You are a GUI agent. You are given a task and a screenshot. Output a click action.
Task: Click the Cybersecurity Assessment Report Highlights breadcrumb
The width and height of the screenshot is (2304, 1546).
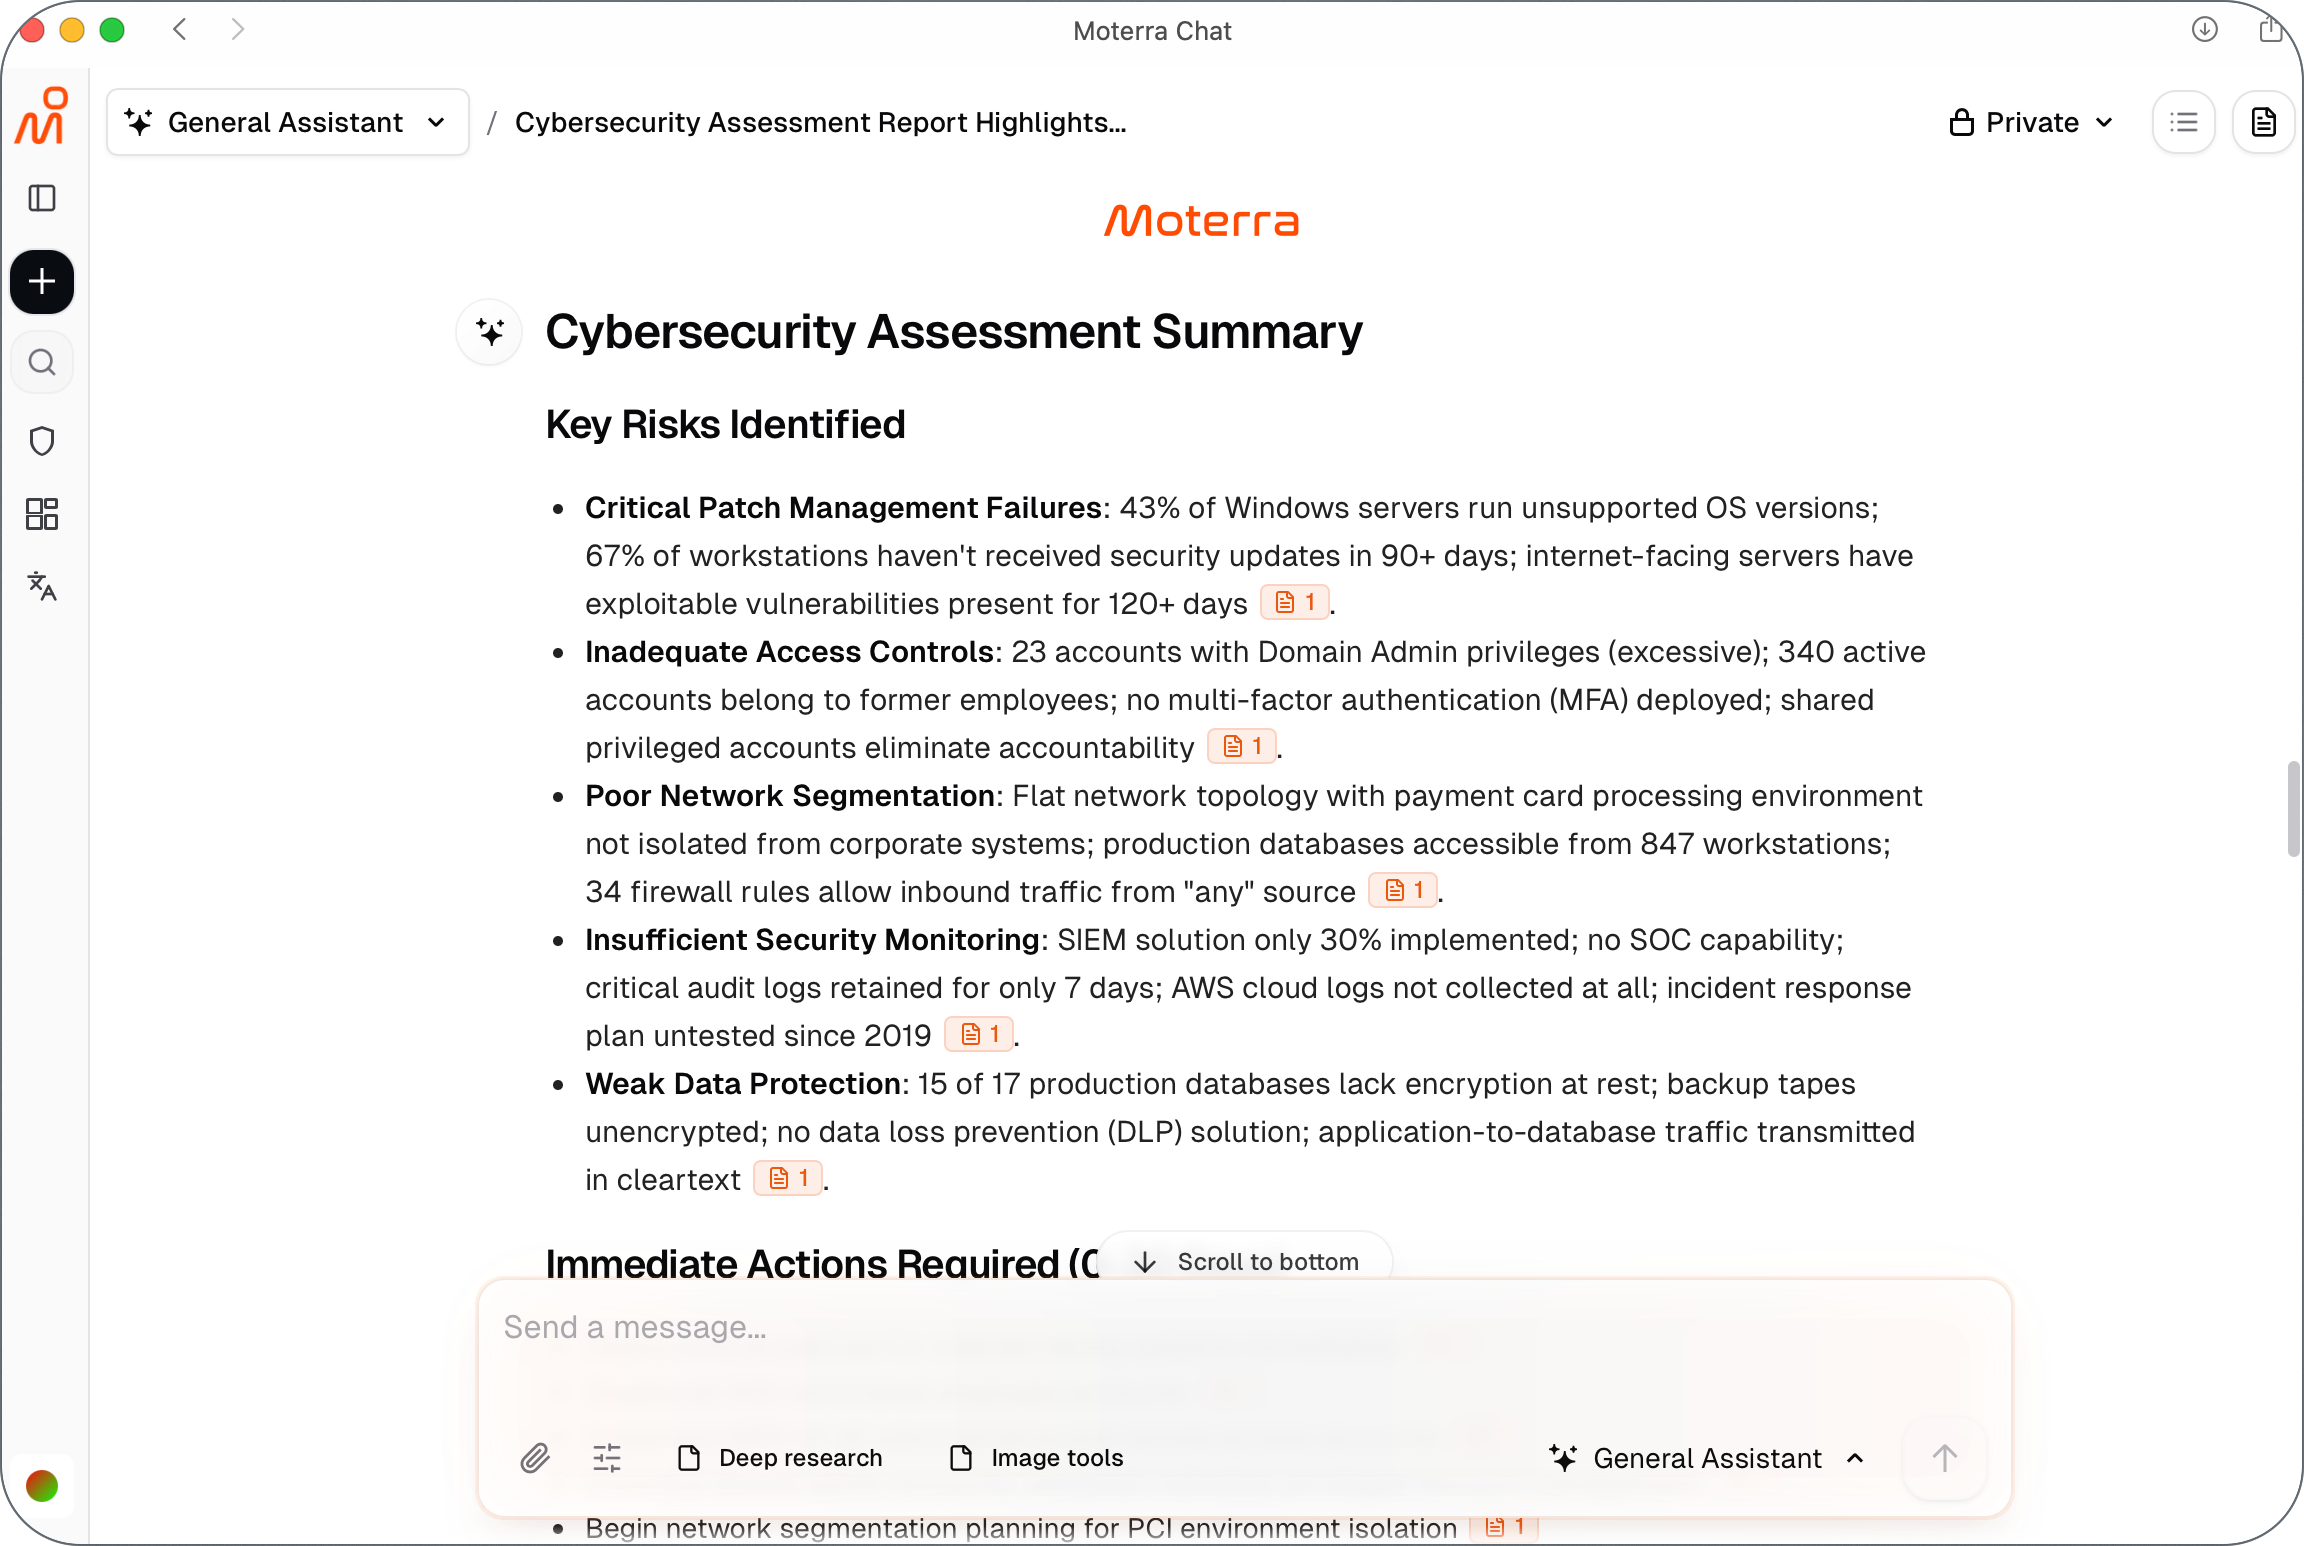point(820,122)
